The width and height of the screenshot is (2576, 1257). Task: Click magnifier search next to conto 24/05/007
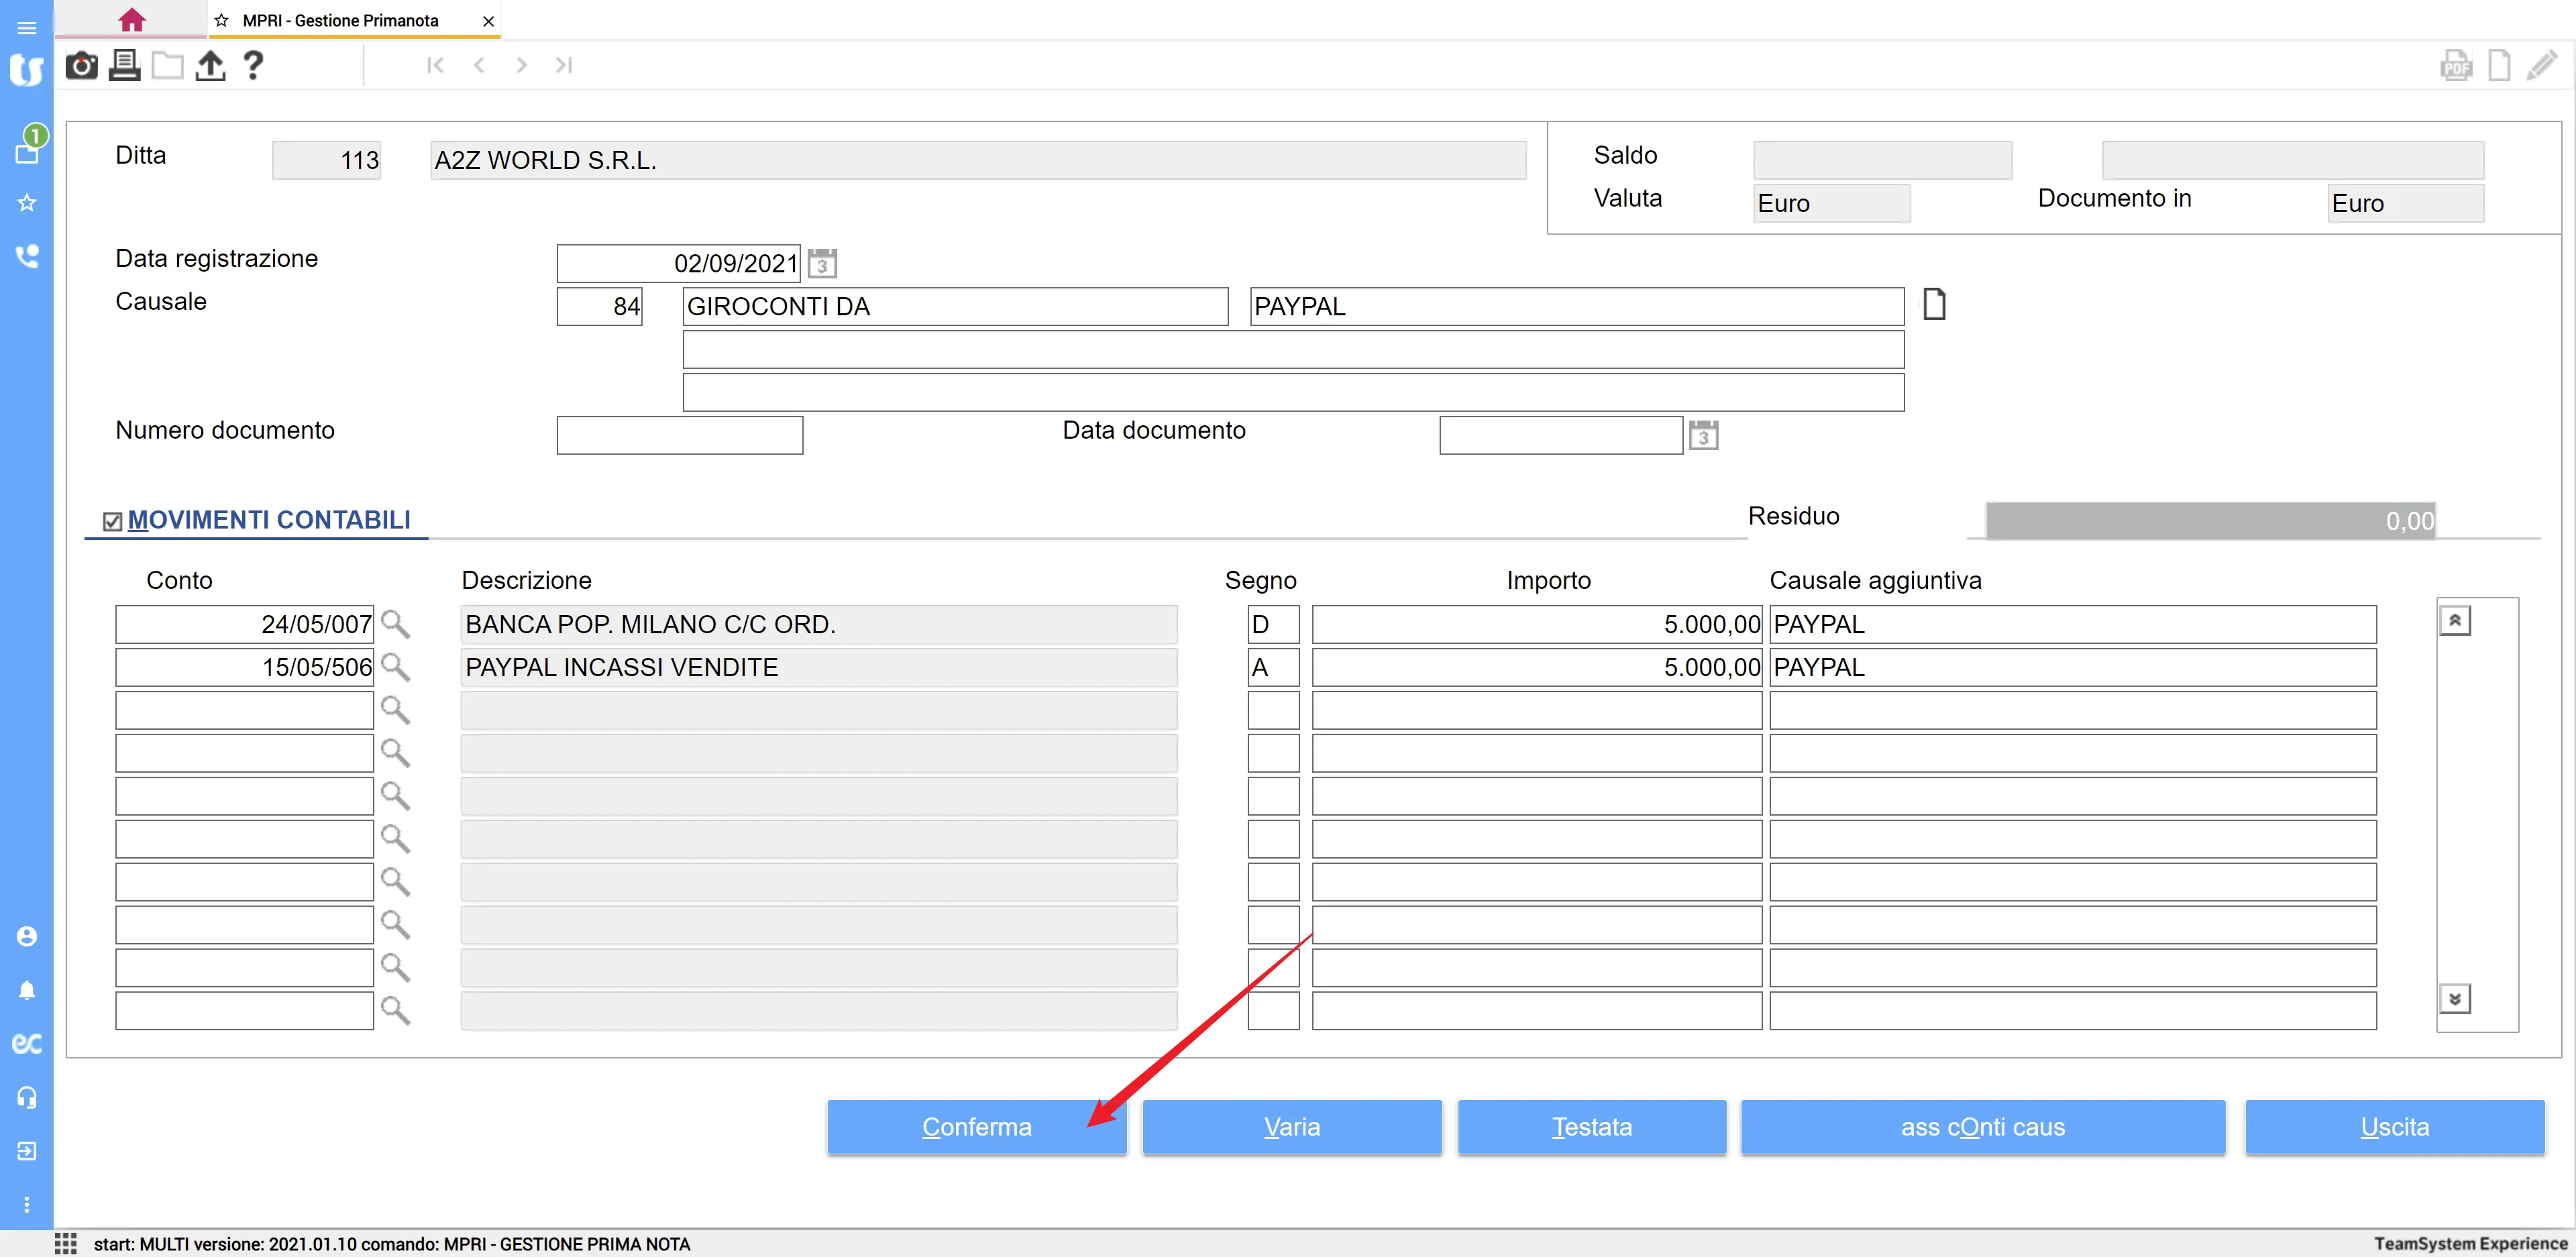pyautogui.click(x=396, y=625)
